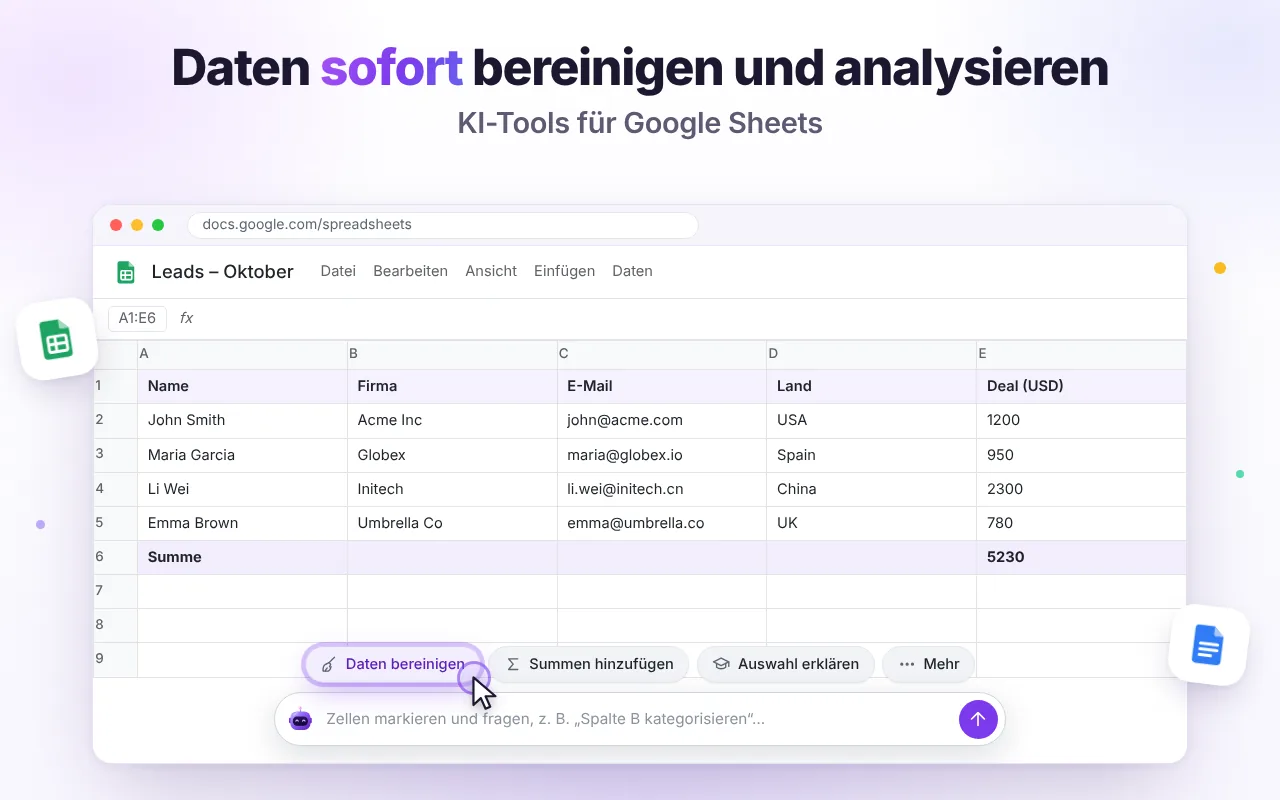Select row 6 header

[116, 557]
